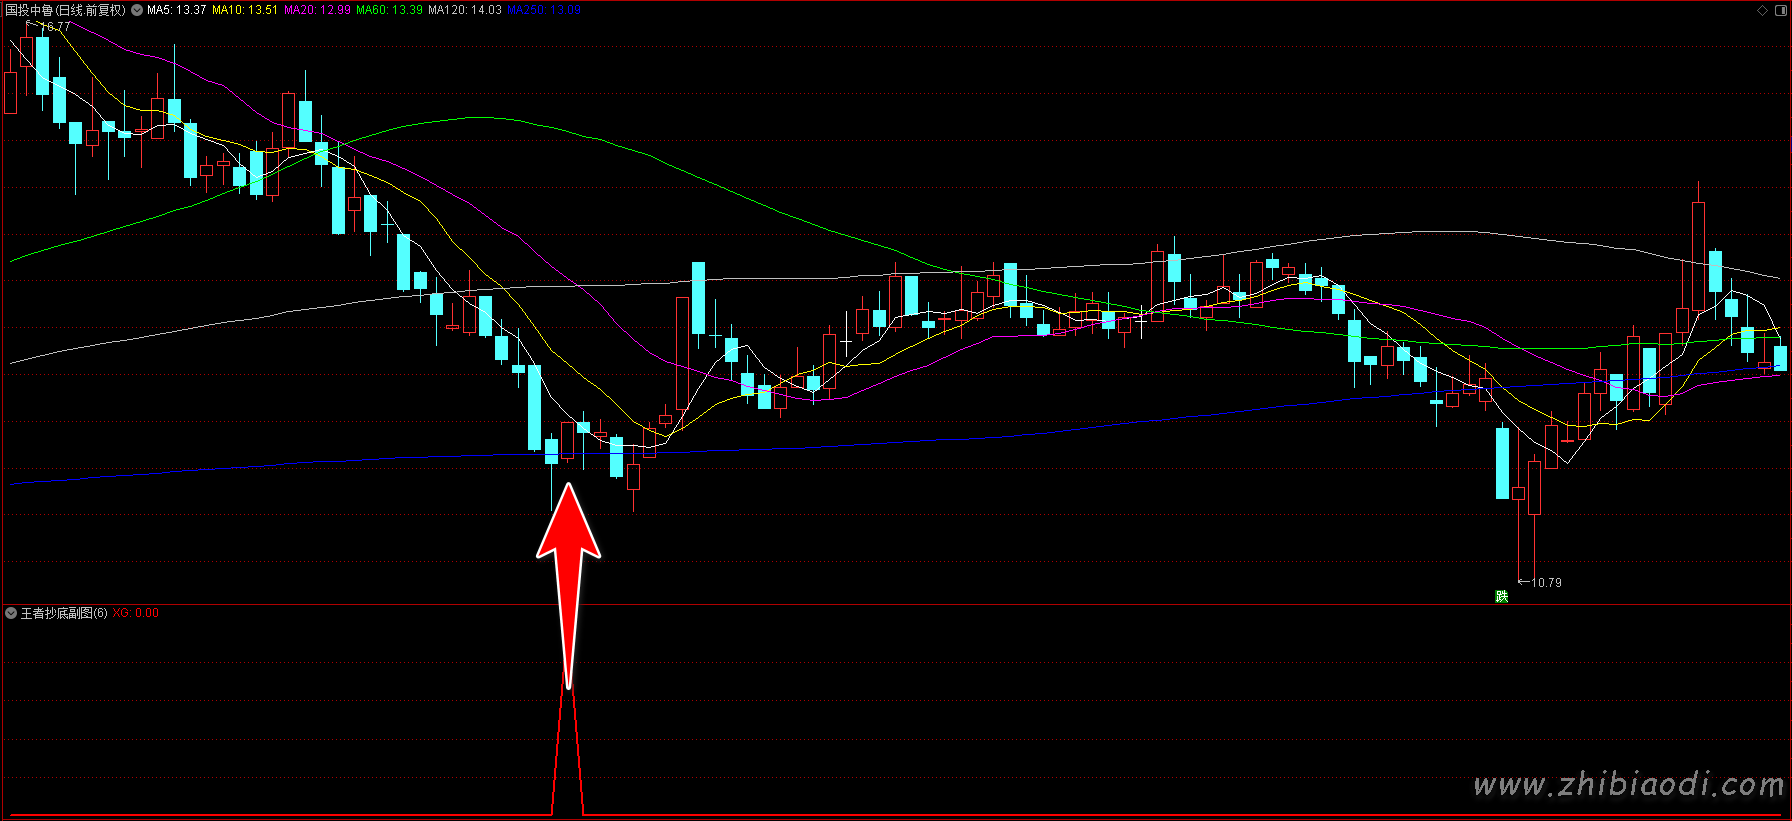The width and height of the screenshot is (1792, 821).
Task: Select the blue MA250 label
Action: coord(543,10)
